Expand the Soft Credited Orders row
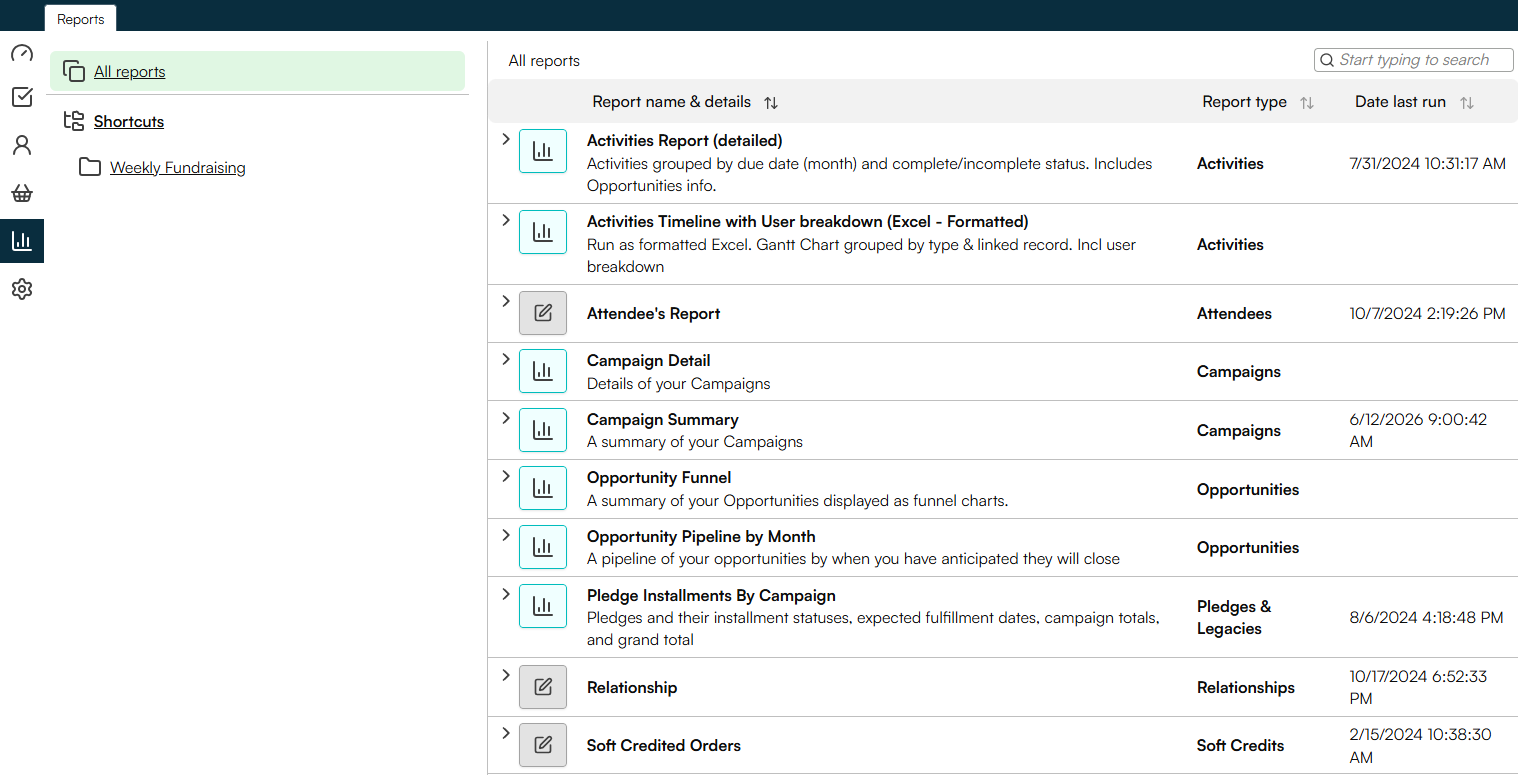Viewport: 1518px width, 775px height. (505, 733)
